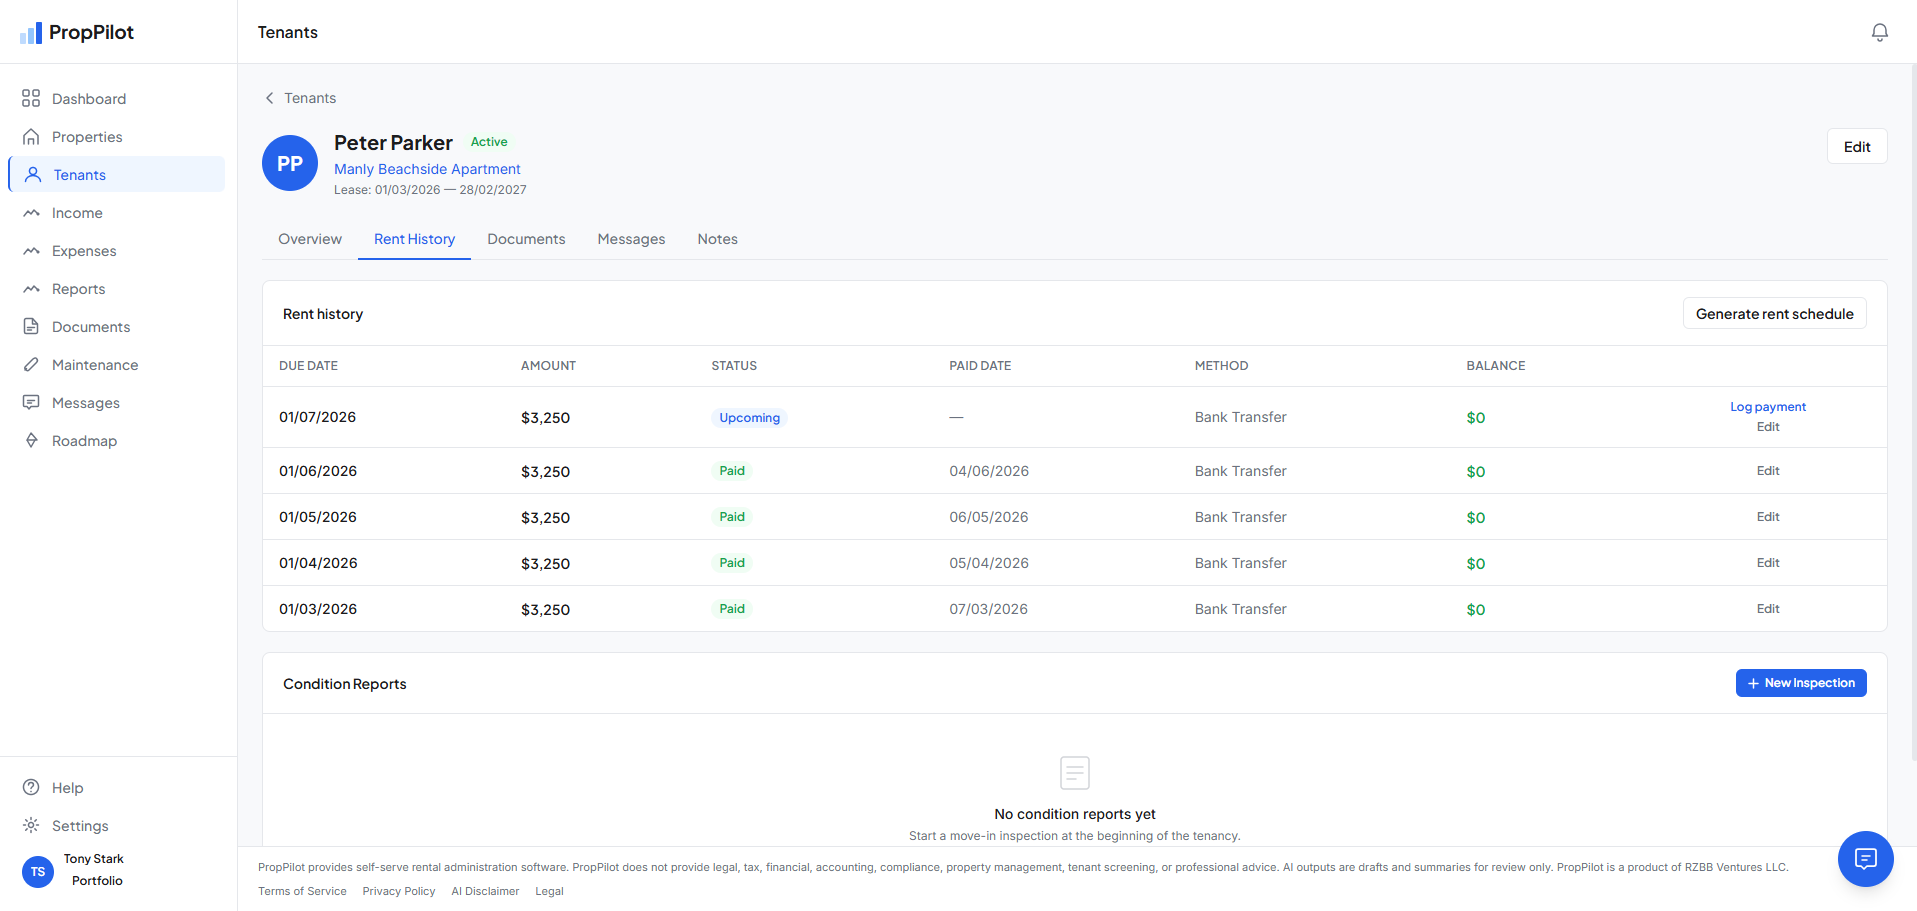Open Privacy Policy link
The width and height of the screenshot is (1917, 911).
399,891
